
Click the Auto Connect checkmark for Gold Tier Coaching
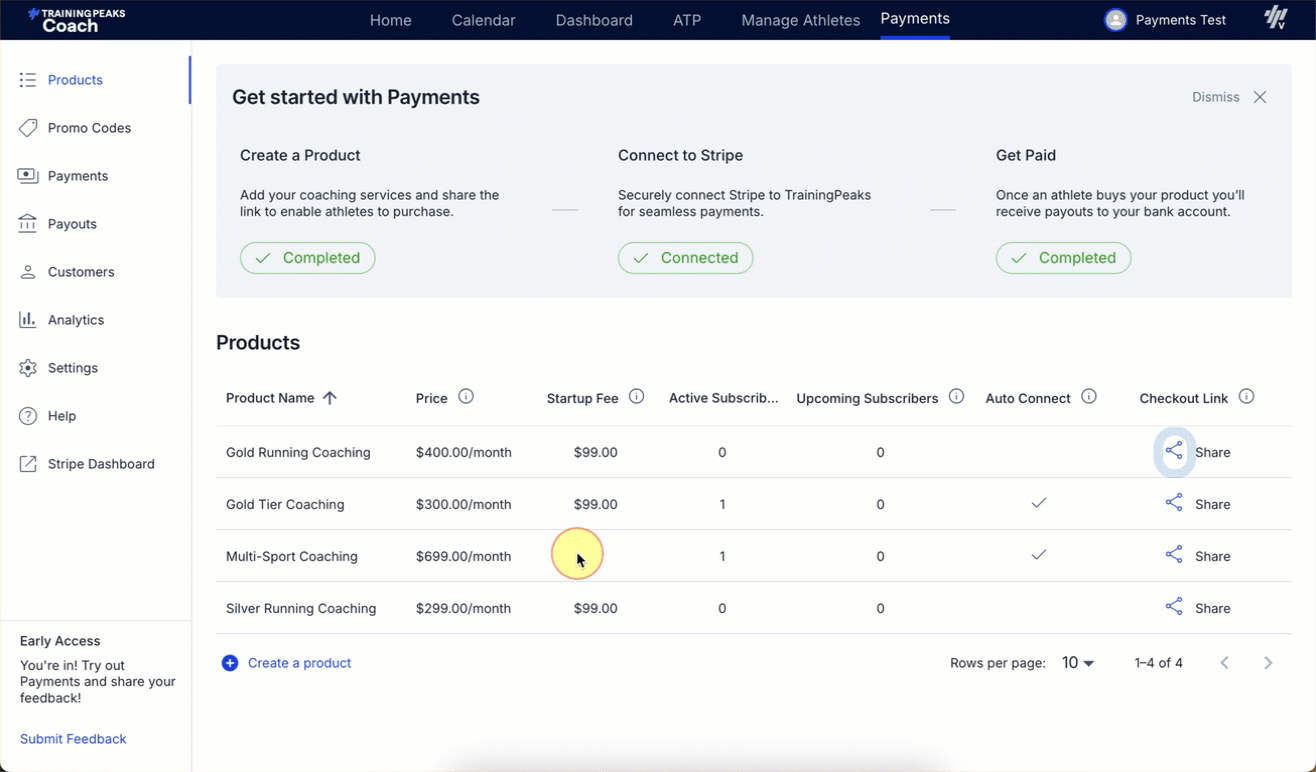point(1039,503)
